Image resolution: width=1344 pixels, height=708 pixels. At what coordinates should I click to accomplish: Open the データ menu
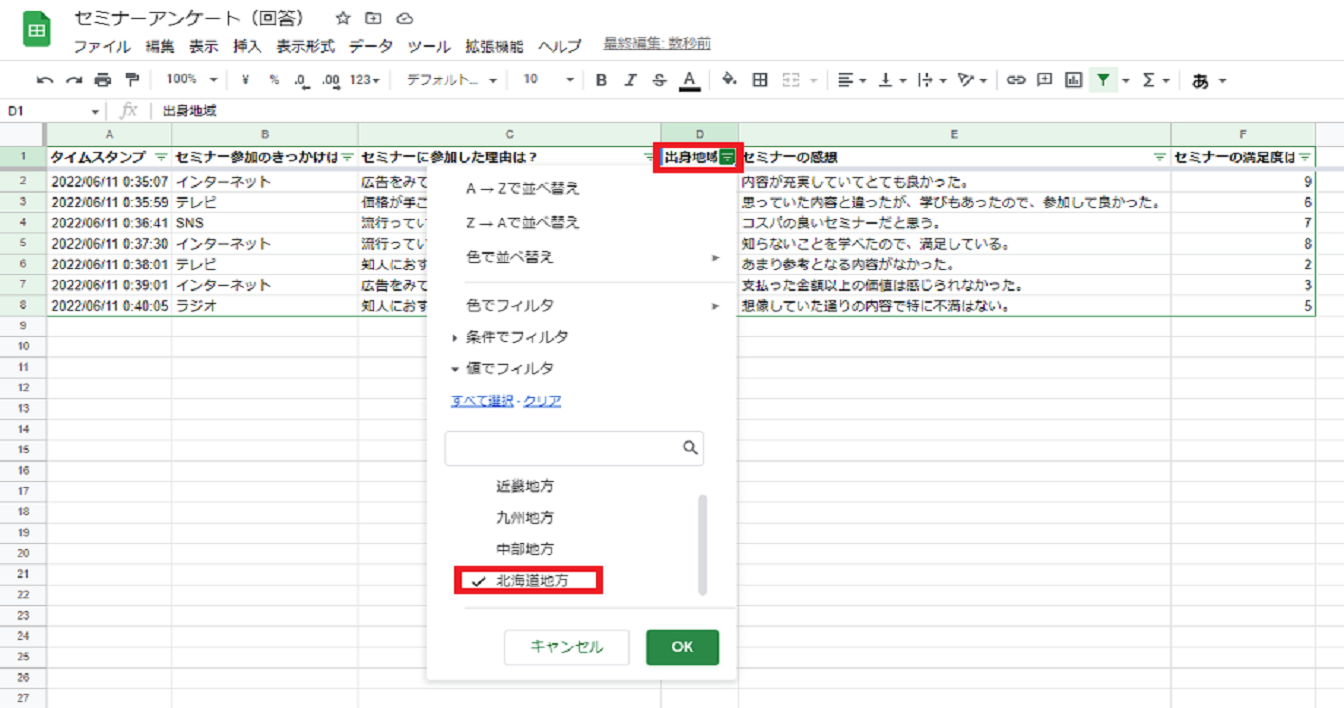point(370,47)
